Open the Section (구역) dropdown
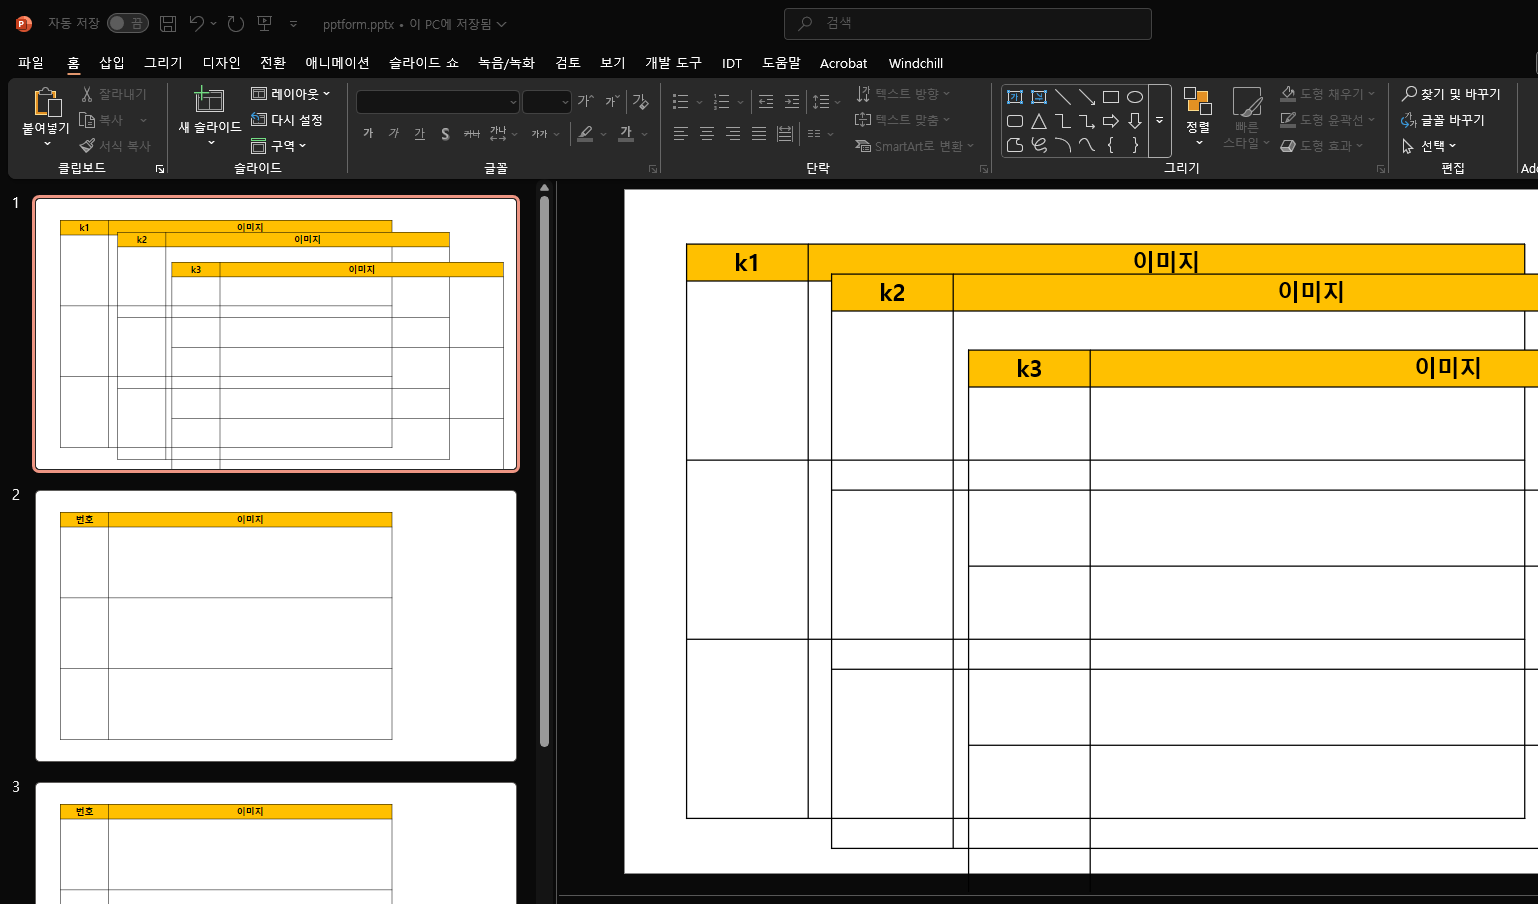This screenshot has height=904, width=1538. [279, 145]
